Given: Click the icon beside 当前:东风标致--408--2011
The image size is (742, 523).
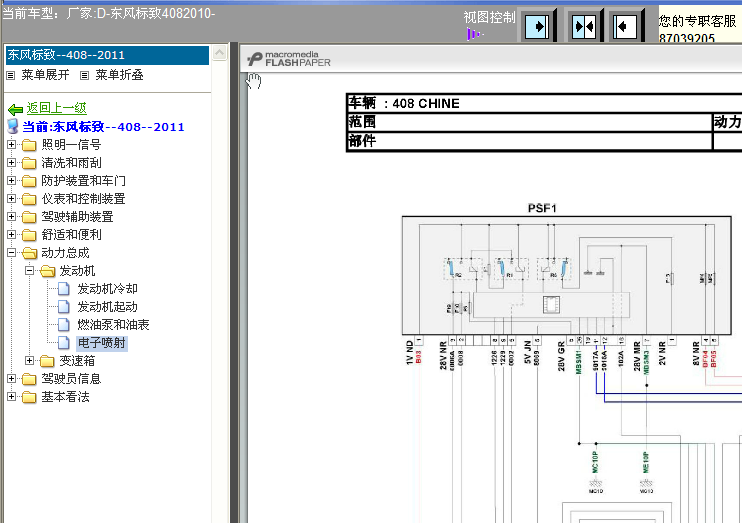Looking at the screenshot, I should (13, 126).
